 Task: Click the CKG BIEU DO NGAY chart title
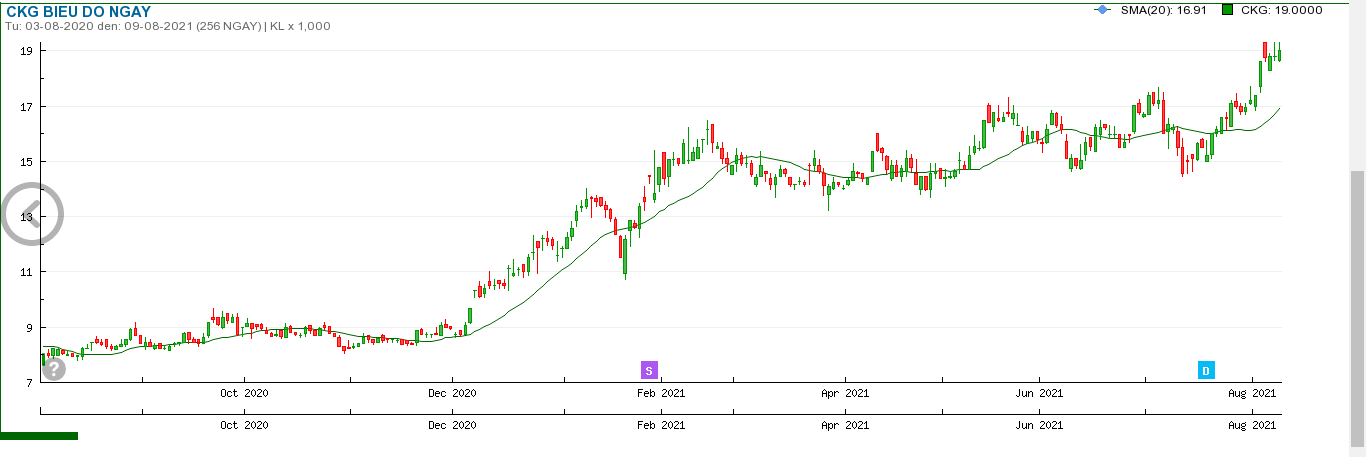tap(79, 11)
